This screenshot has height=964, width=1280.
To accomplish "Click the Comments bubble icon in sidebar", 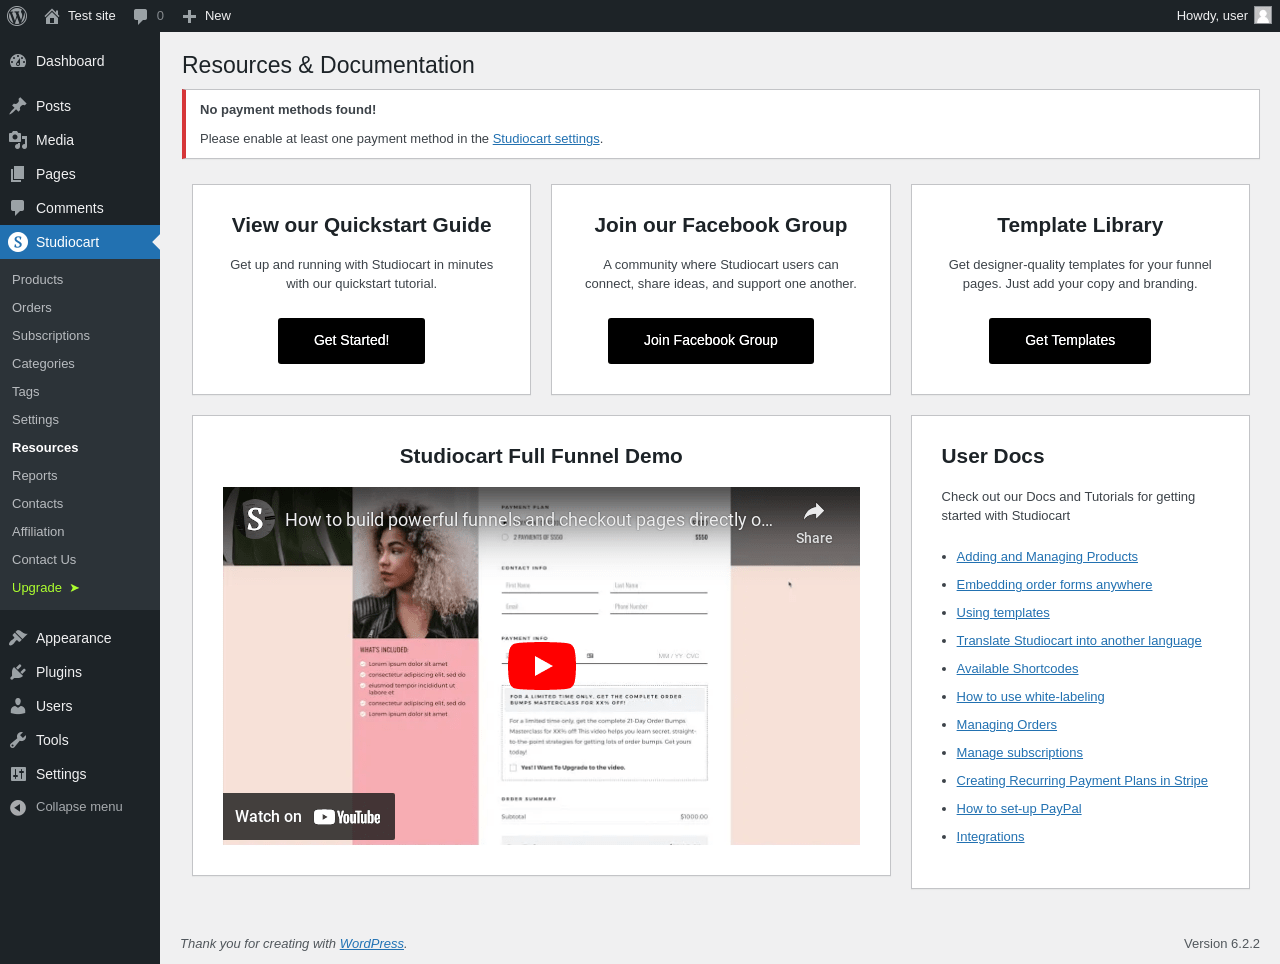I will 18,208.
